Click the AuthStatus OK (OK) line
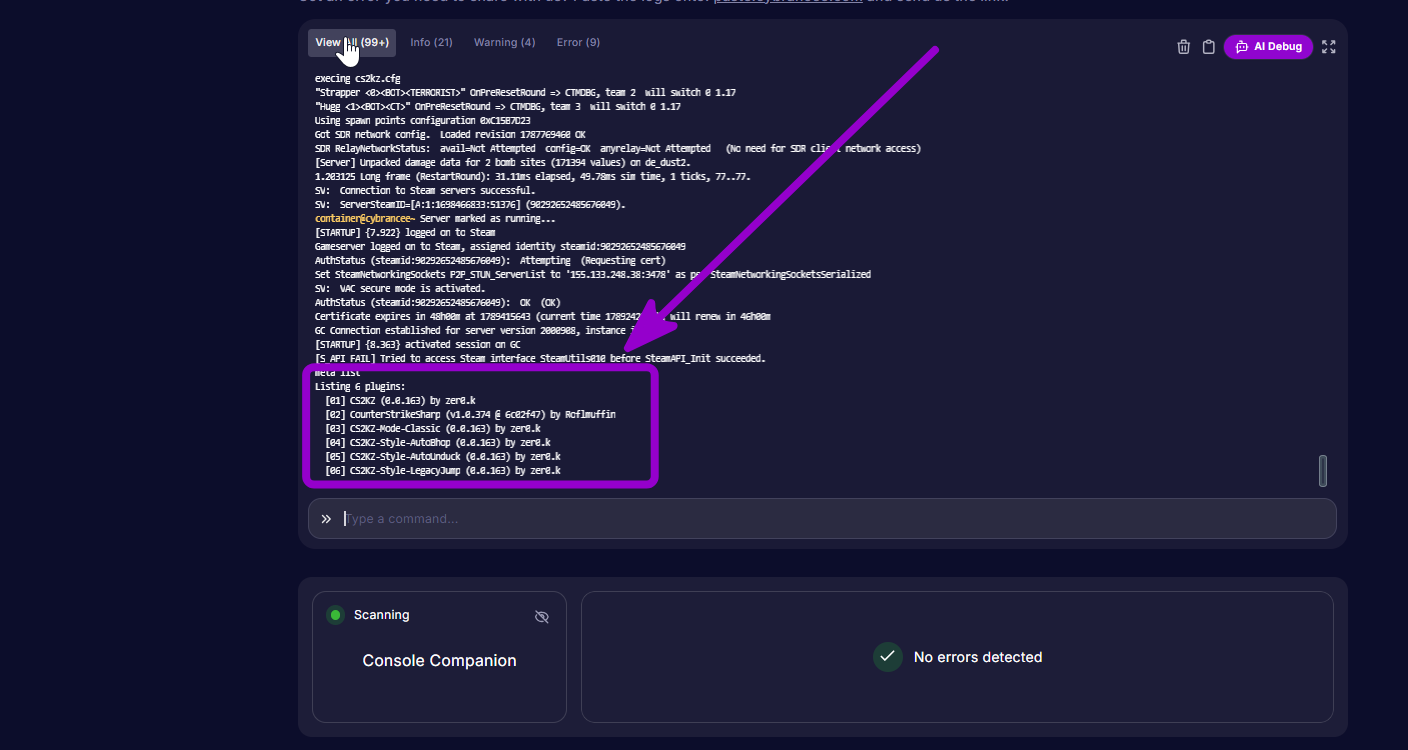Image resolution: width=1408 pixels, height=750 pixels. point(437,302)
